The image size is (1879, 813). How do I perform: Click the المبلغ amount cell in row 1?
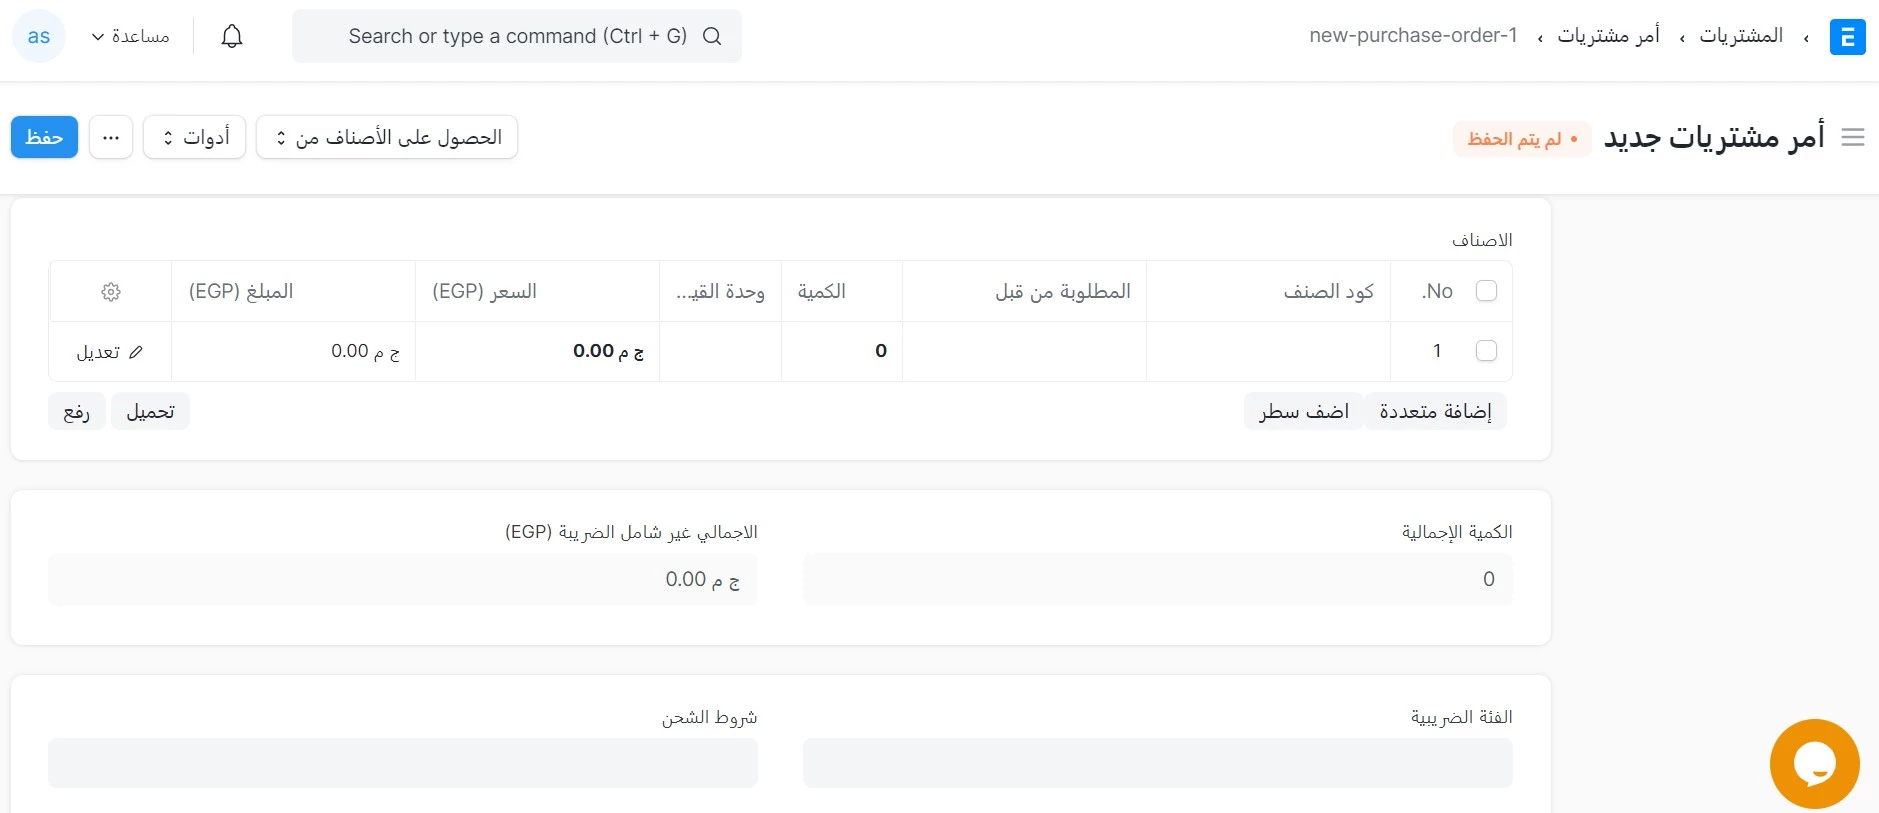tap(294, 351)
